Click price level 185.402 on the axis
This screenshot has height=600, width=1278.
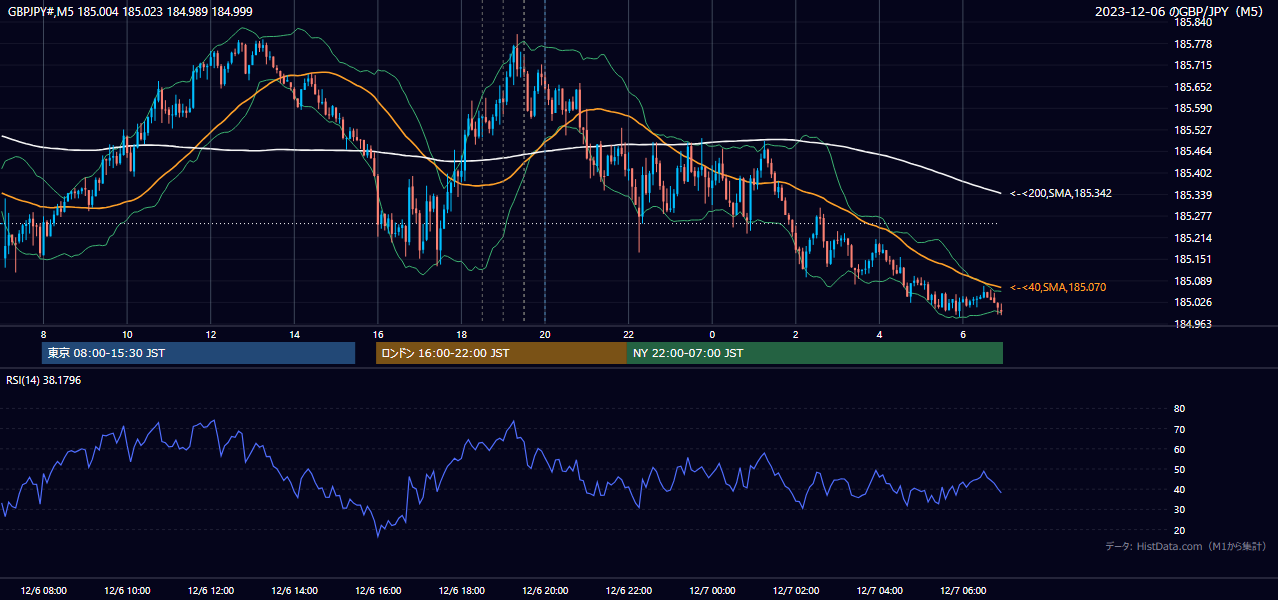tap(1192, 173)
